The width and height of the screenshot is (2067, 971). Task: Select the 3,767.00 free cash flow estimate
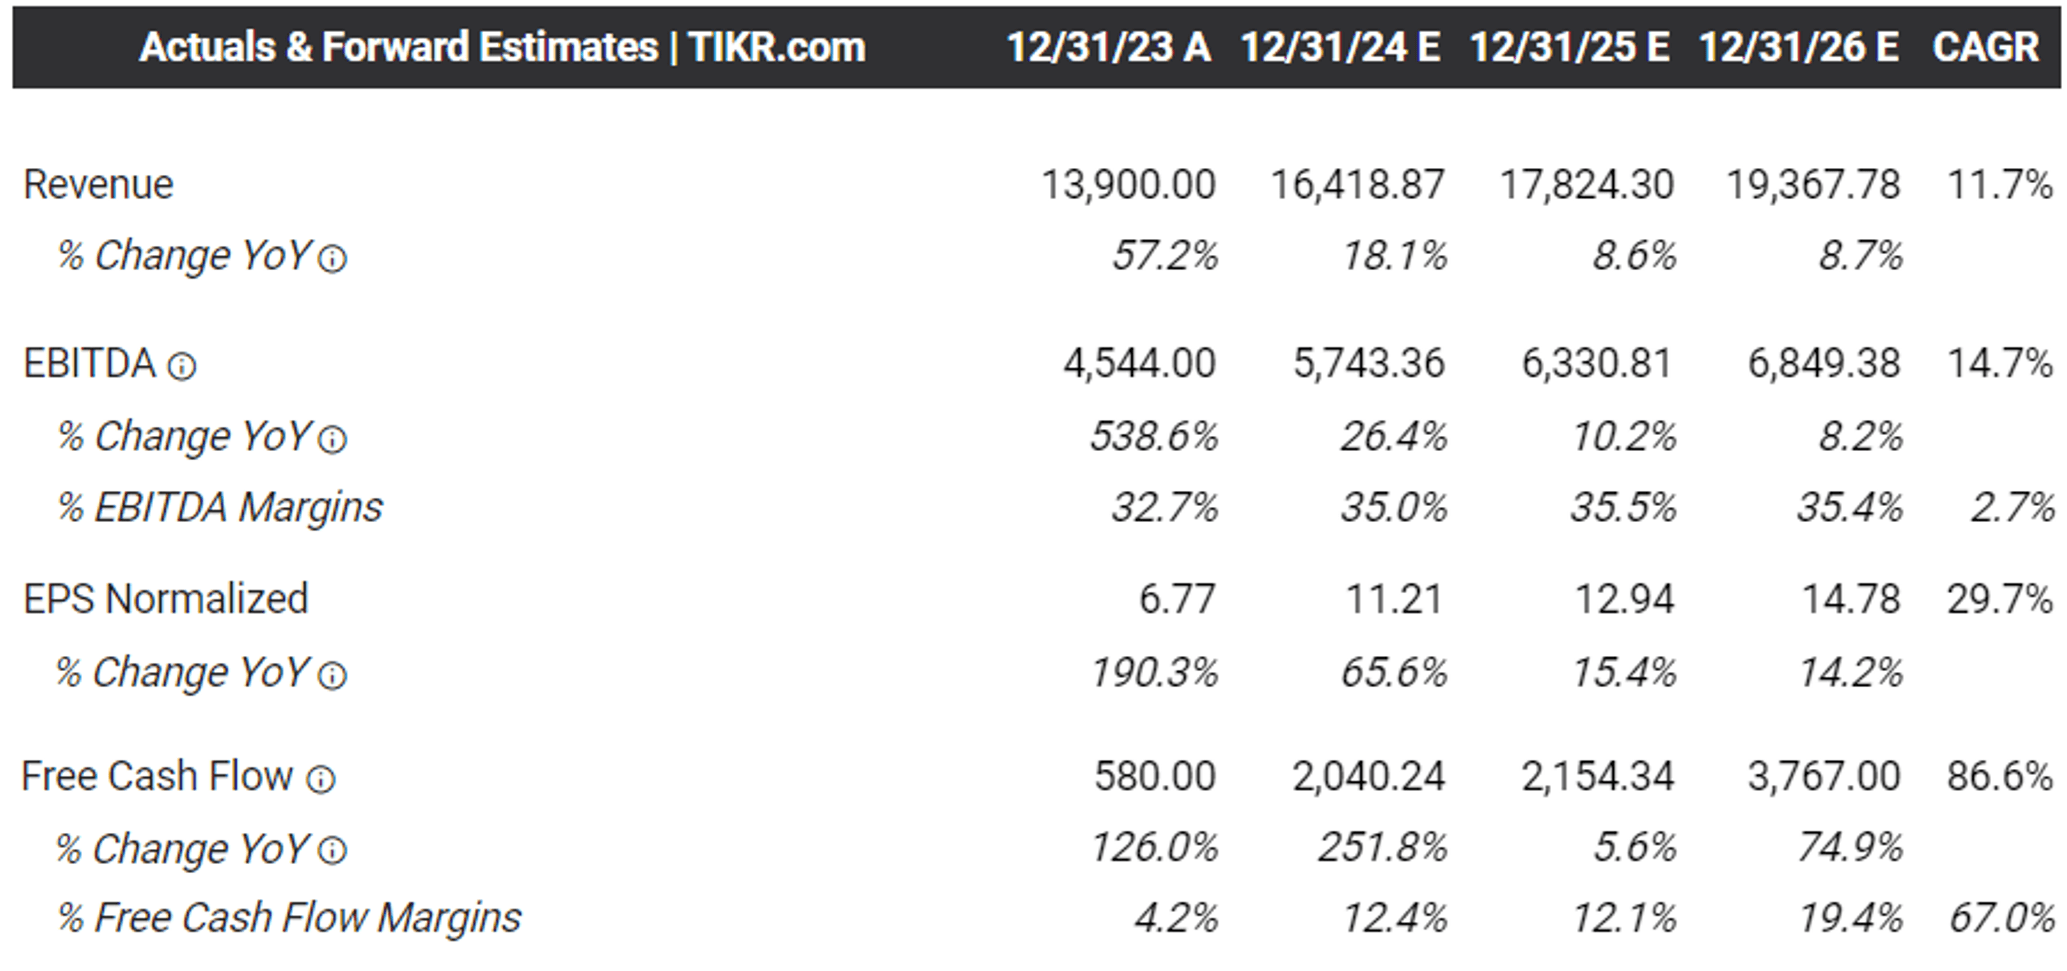coord(1823,776)
